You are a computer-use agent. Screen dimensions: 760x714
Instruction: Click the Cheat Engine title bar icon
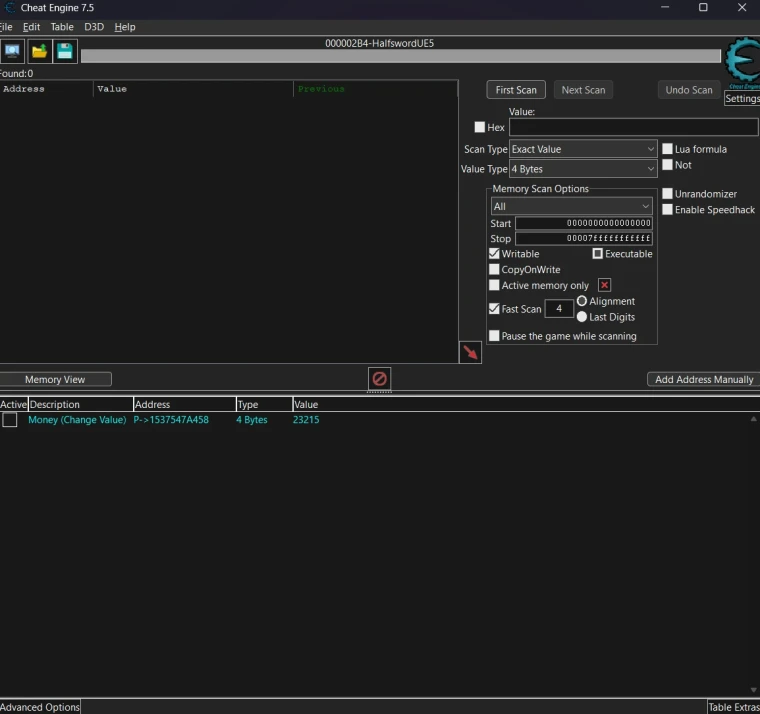pos(9,8)
